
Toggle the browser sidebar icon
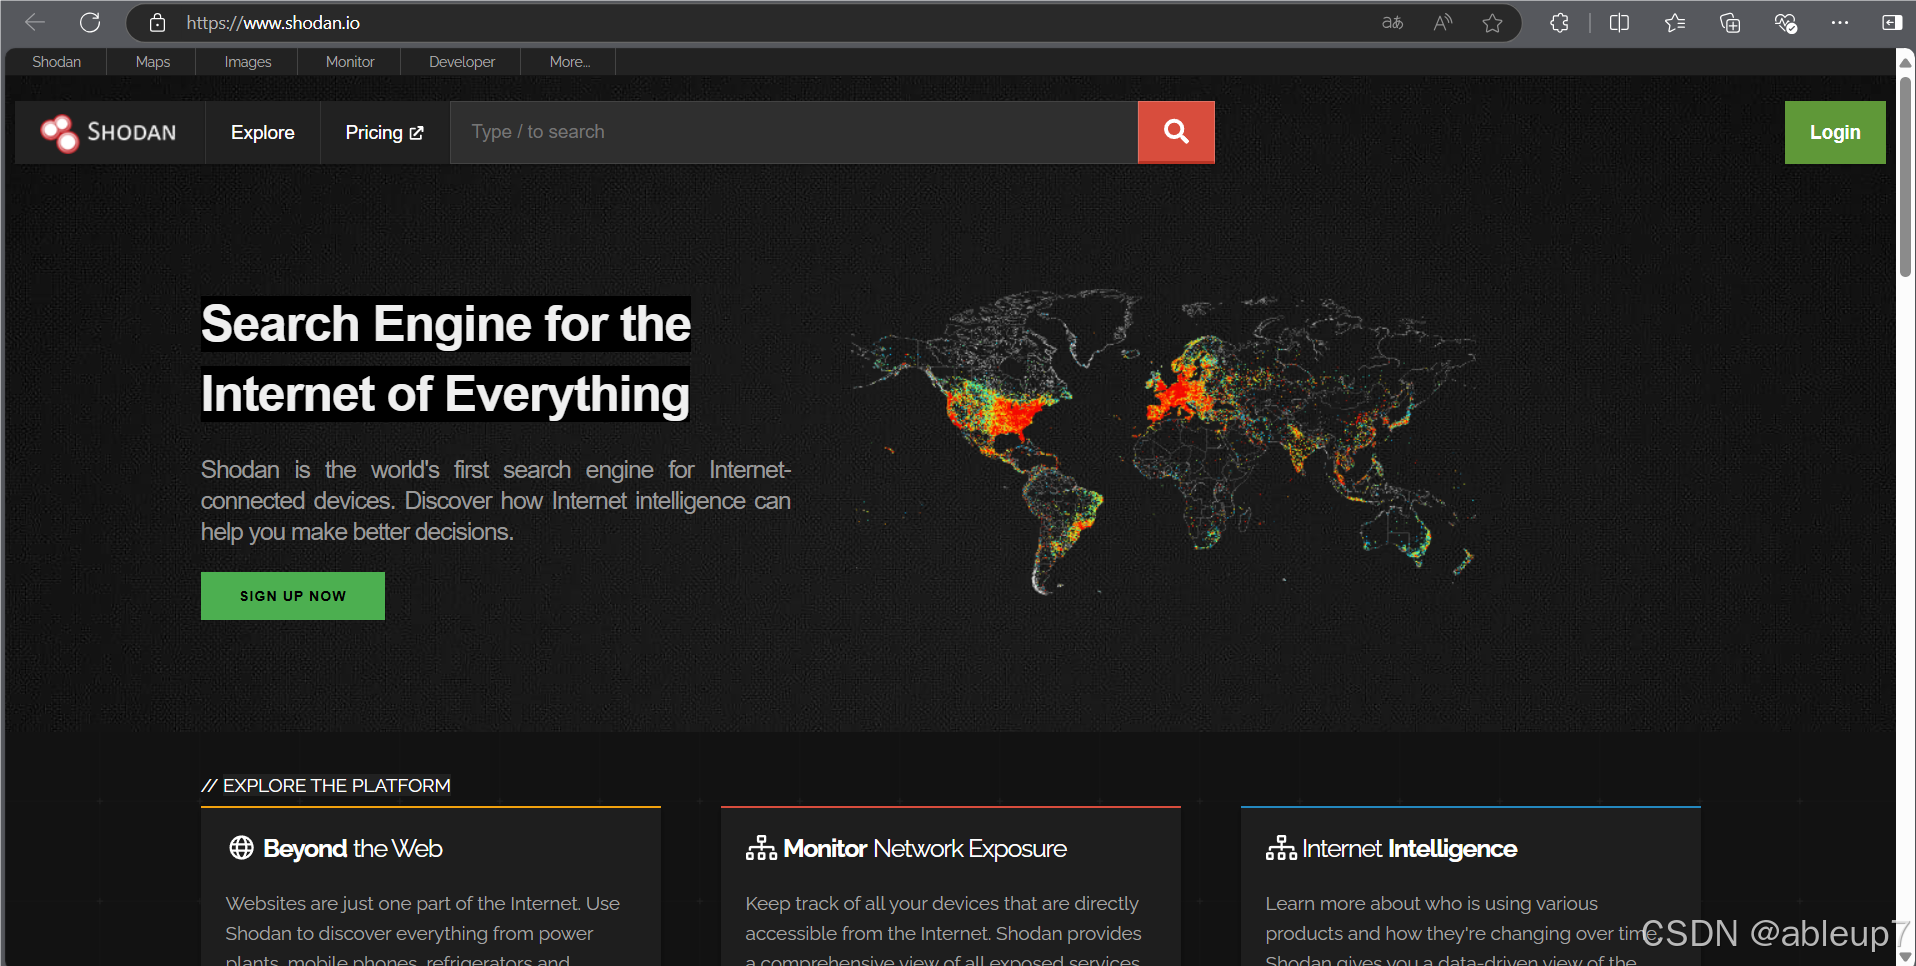1891,22
